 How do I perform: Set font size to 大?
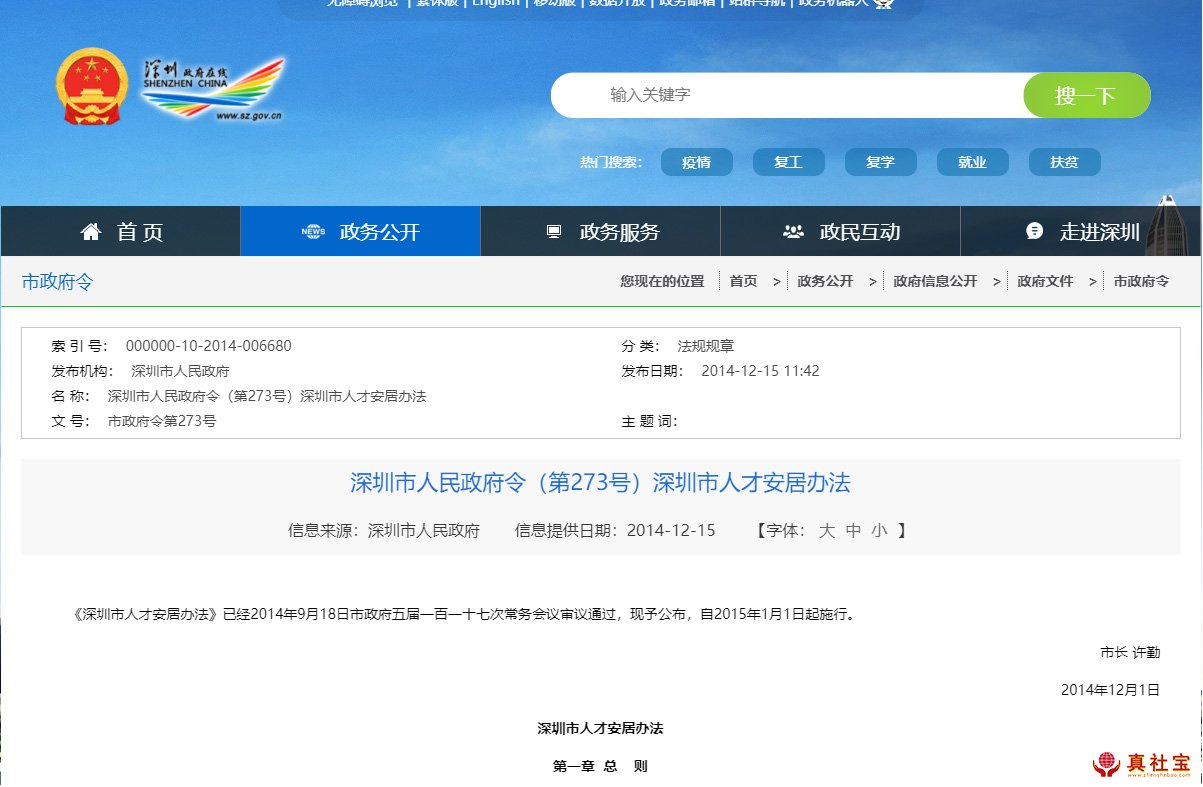pos(826,531)
